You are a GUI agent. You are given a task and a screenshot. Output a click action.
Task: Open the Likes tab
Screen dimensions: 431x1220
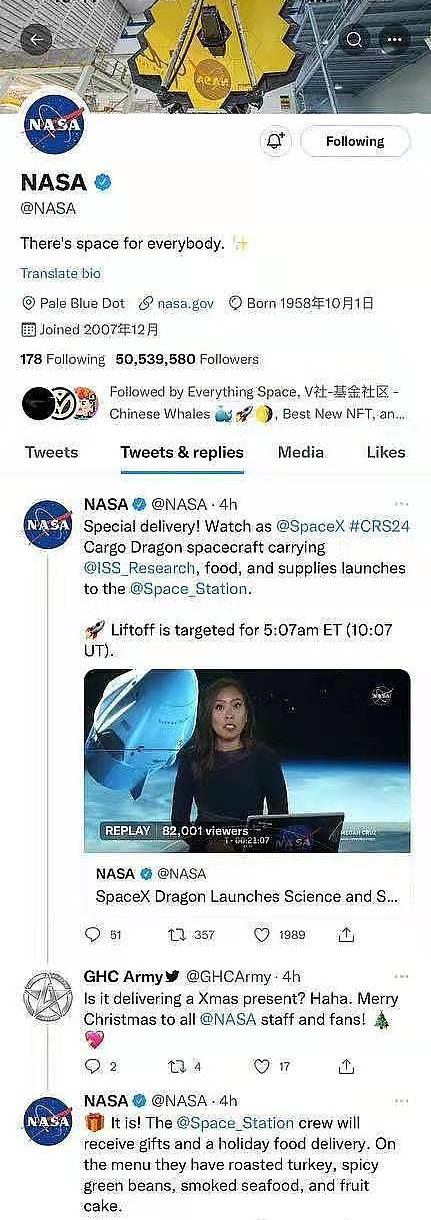[386, 452]
